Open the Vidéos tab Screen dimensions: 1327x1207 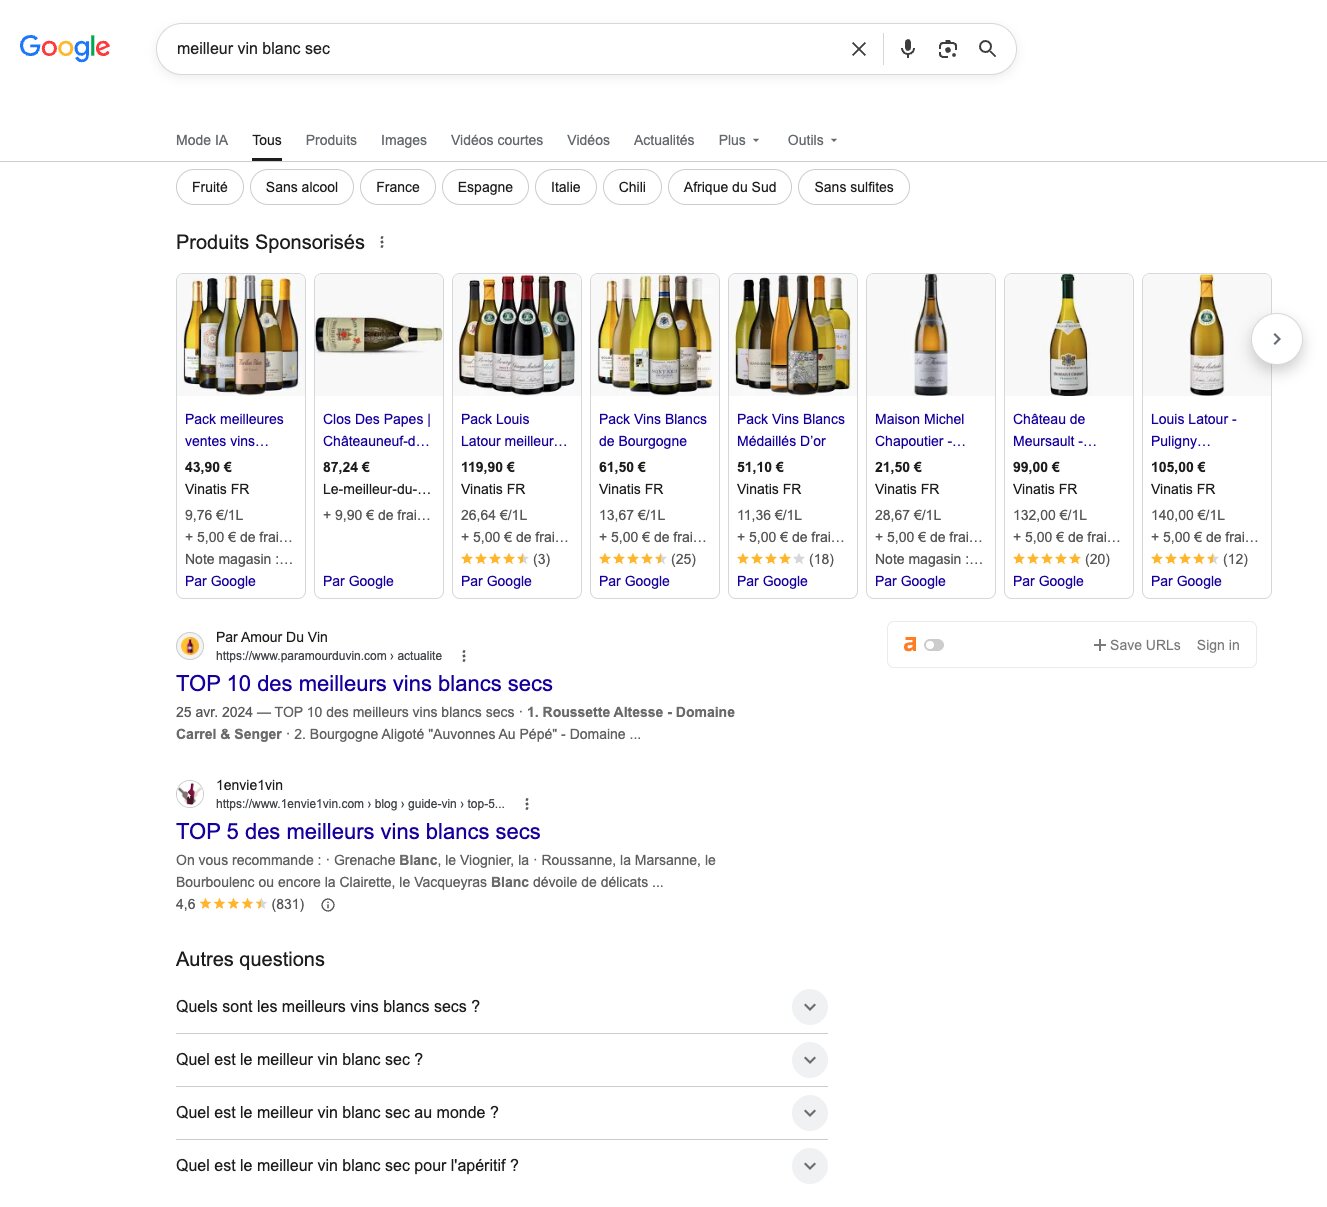click(x=588, y=140)
